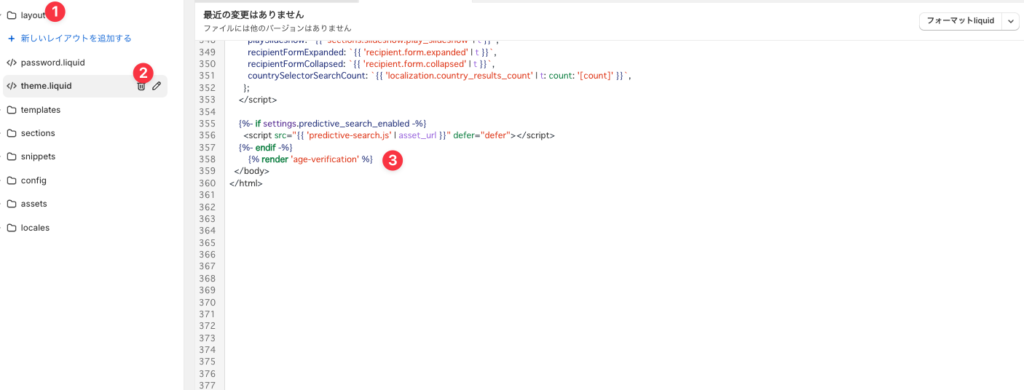The height and width of the screenshot is (390, 1024).
Task: Open password.liquid file
Action: (53, 63)
